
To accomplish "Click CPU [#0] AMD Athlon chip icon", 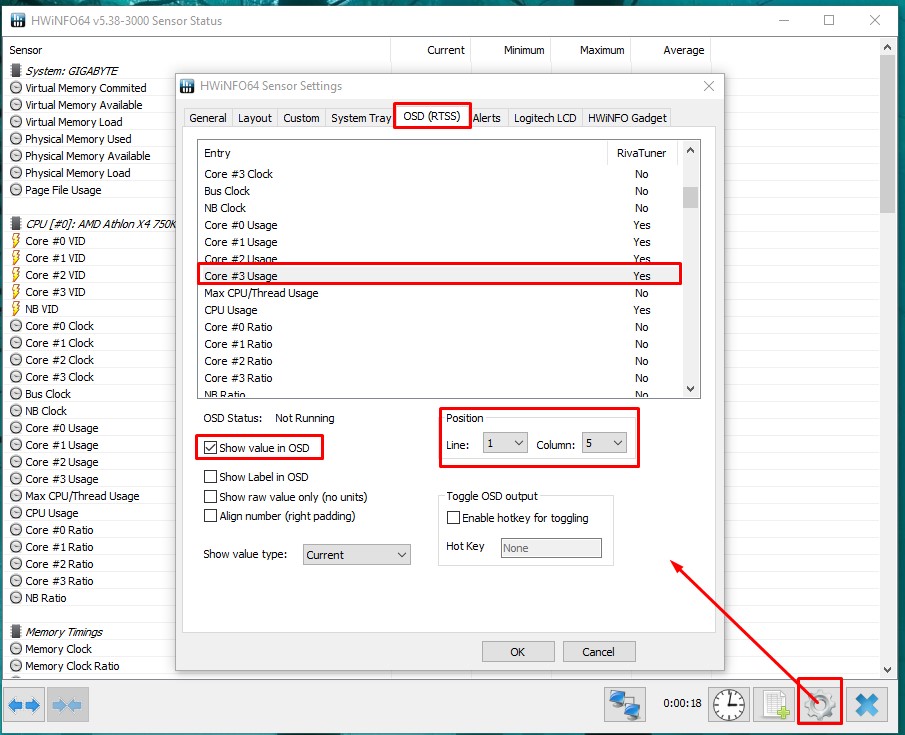I will (16, 223).
